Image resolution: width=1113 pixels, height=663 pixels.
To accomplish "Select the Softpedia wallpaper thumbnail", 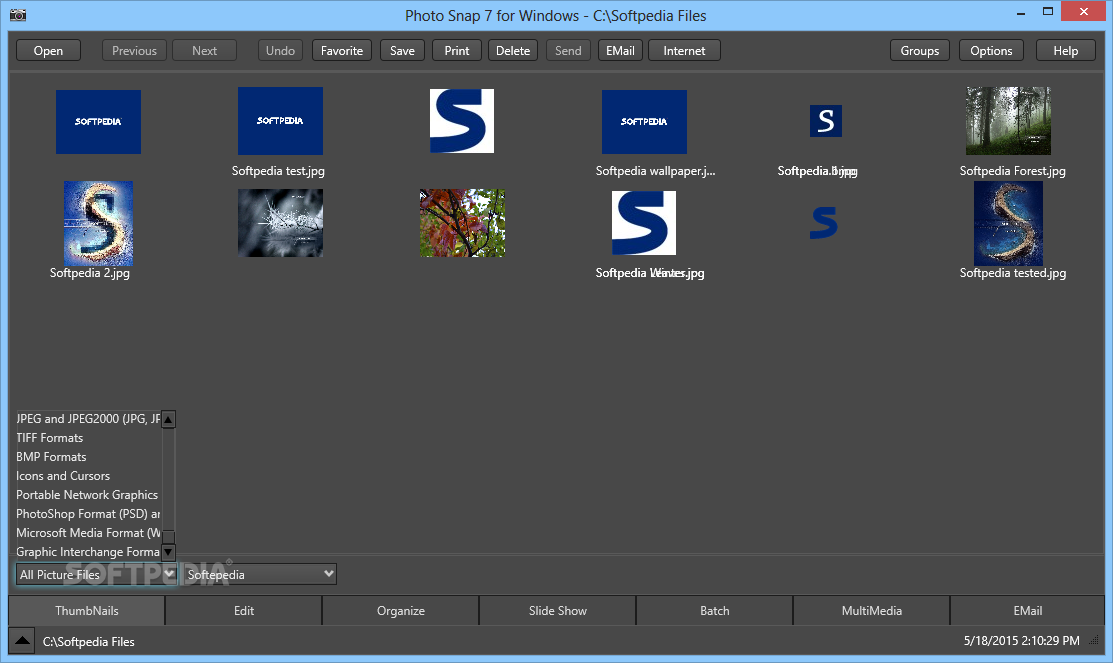I will pos(644,121).
